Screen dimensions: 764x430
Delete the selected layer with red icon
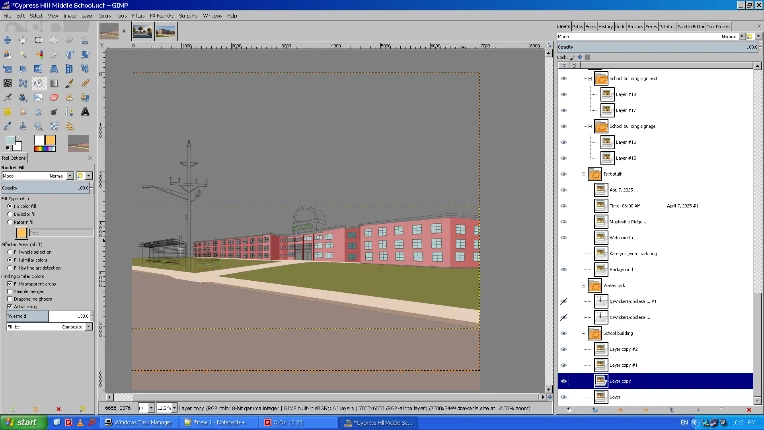[x=749, y=410]
